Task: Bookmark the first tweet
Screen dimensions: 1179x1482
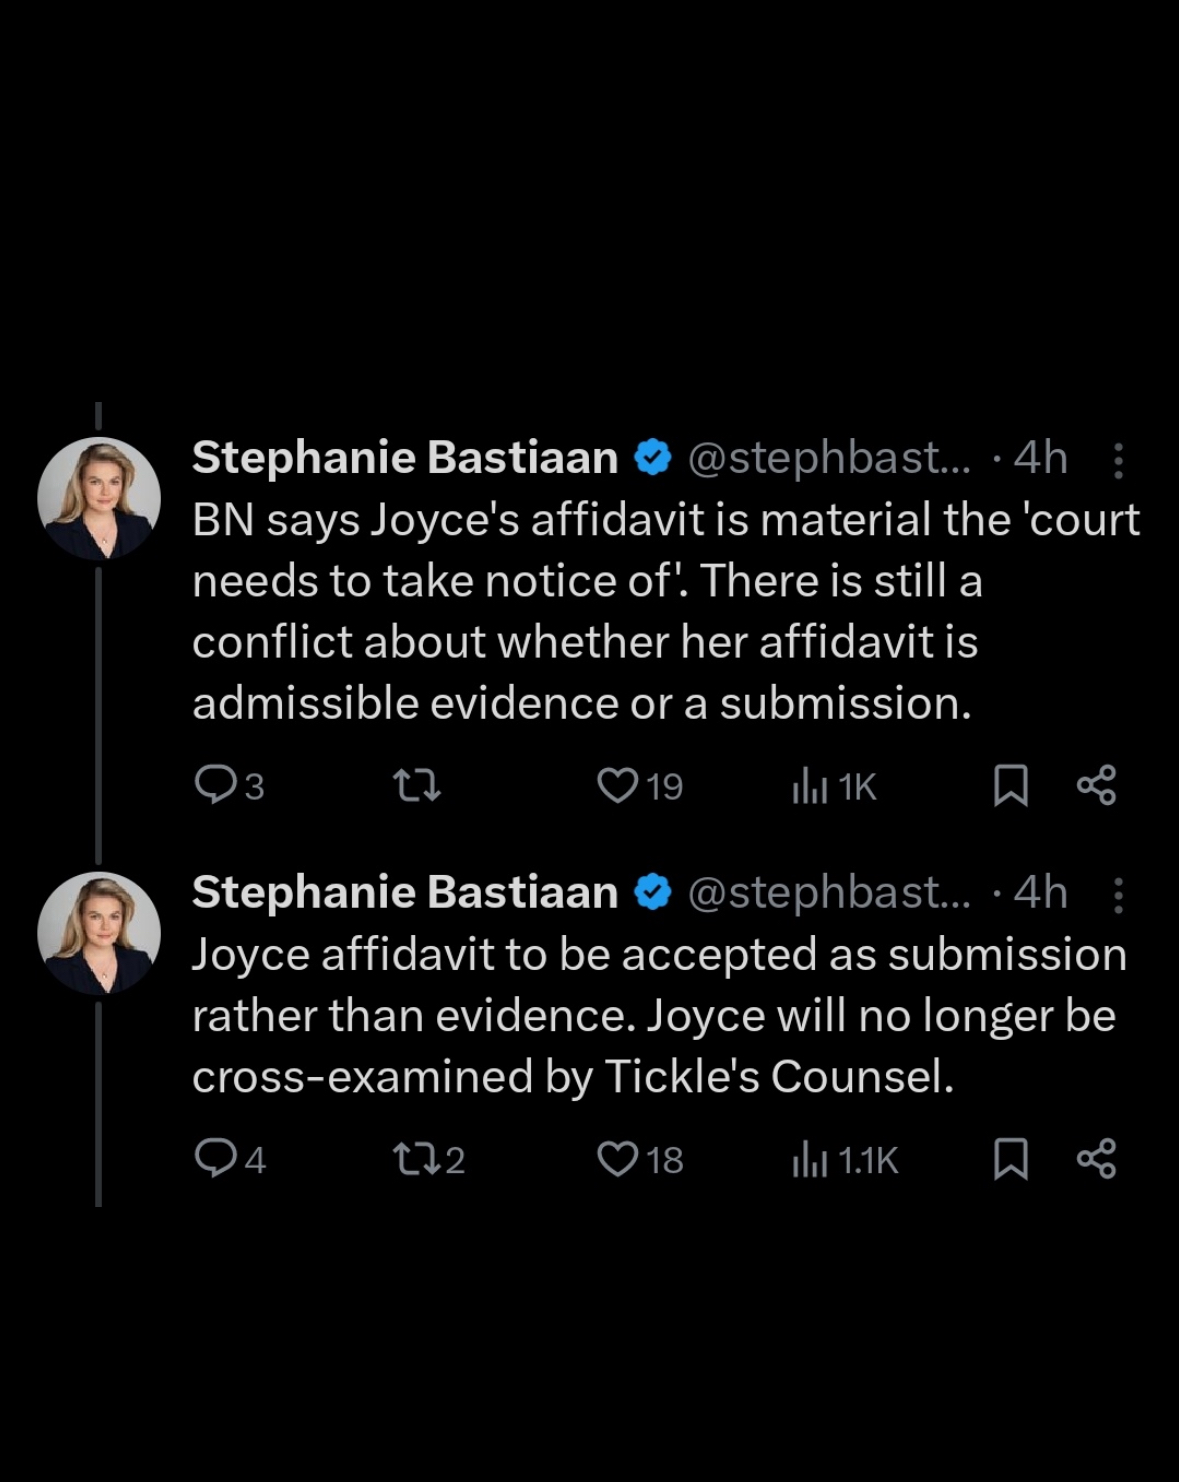Action: point(1011,786)
